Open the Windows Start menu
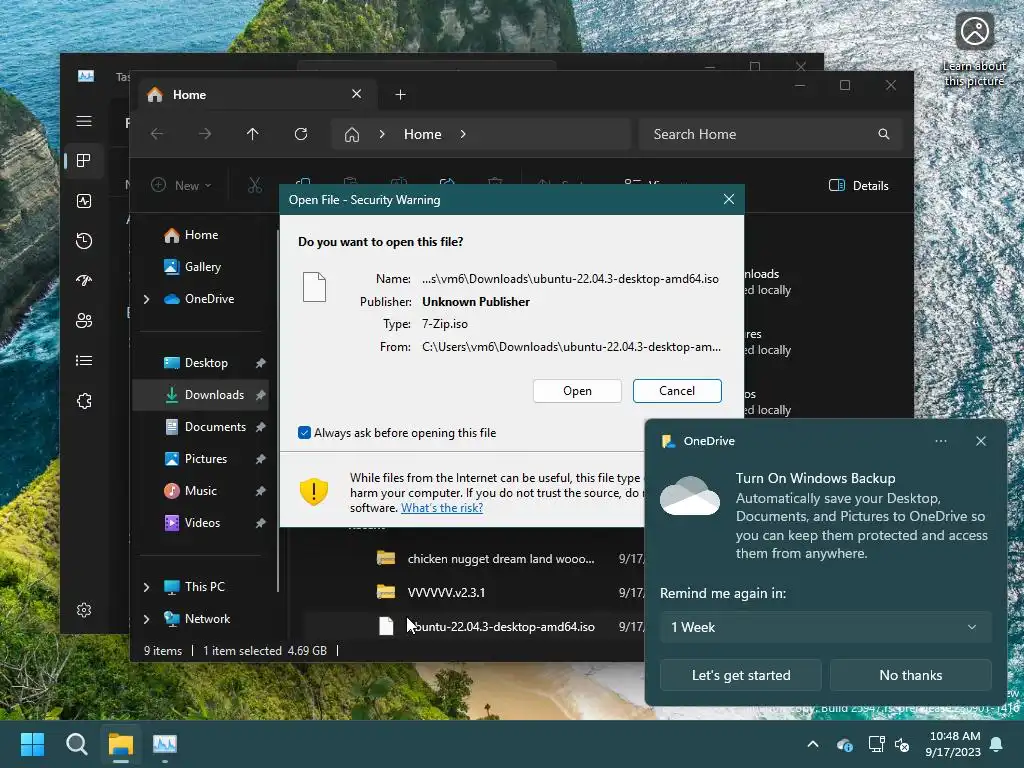Image resolution: width=1024 pixels, height=768 pixels. [33, 744]
